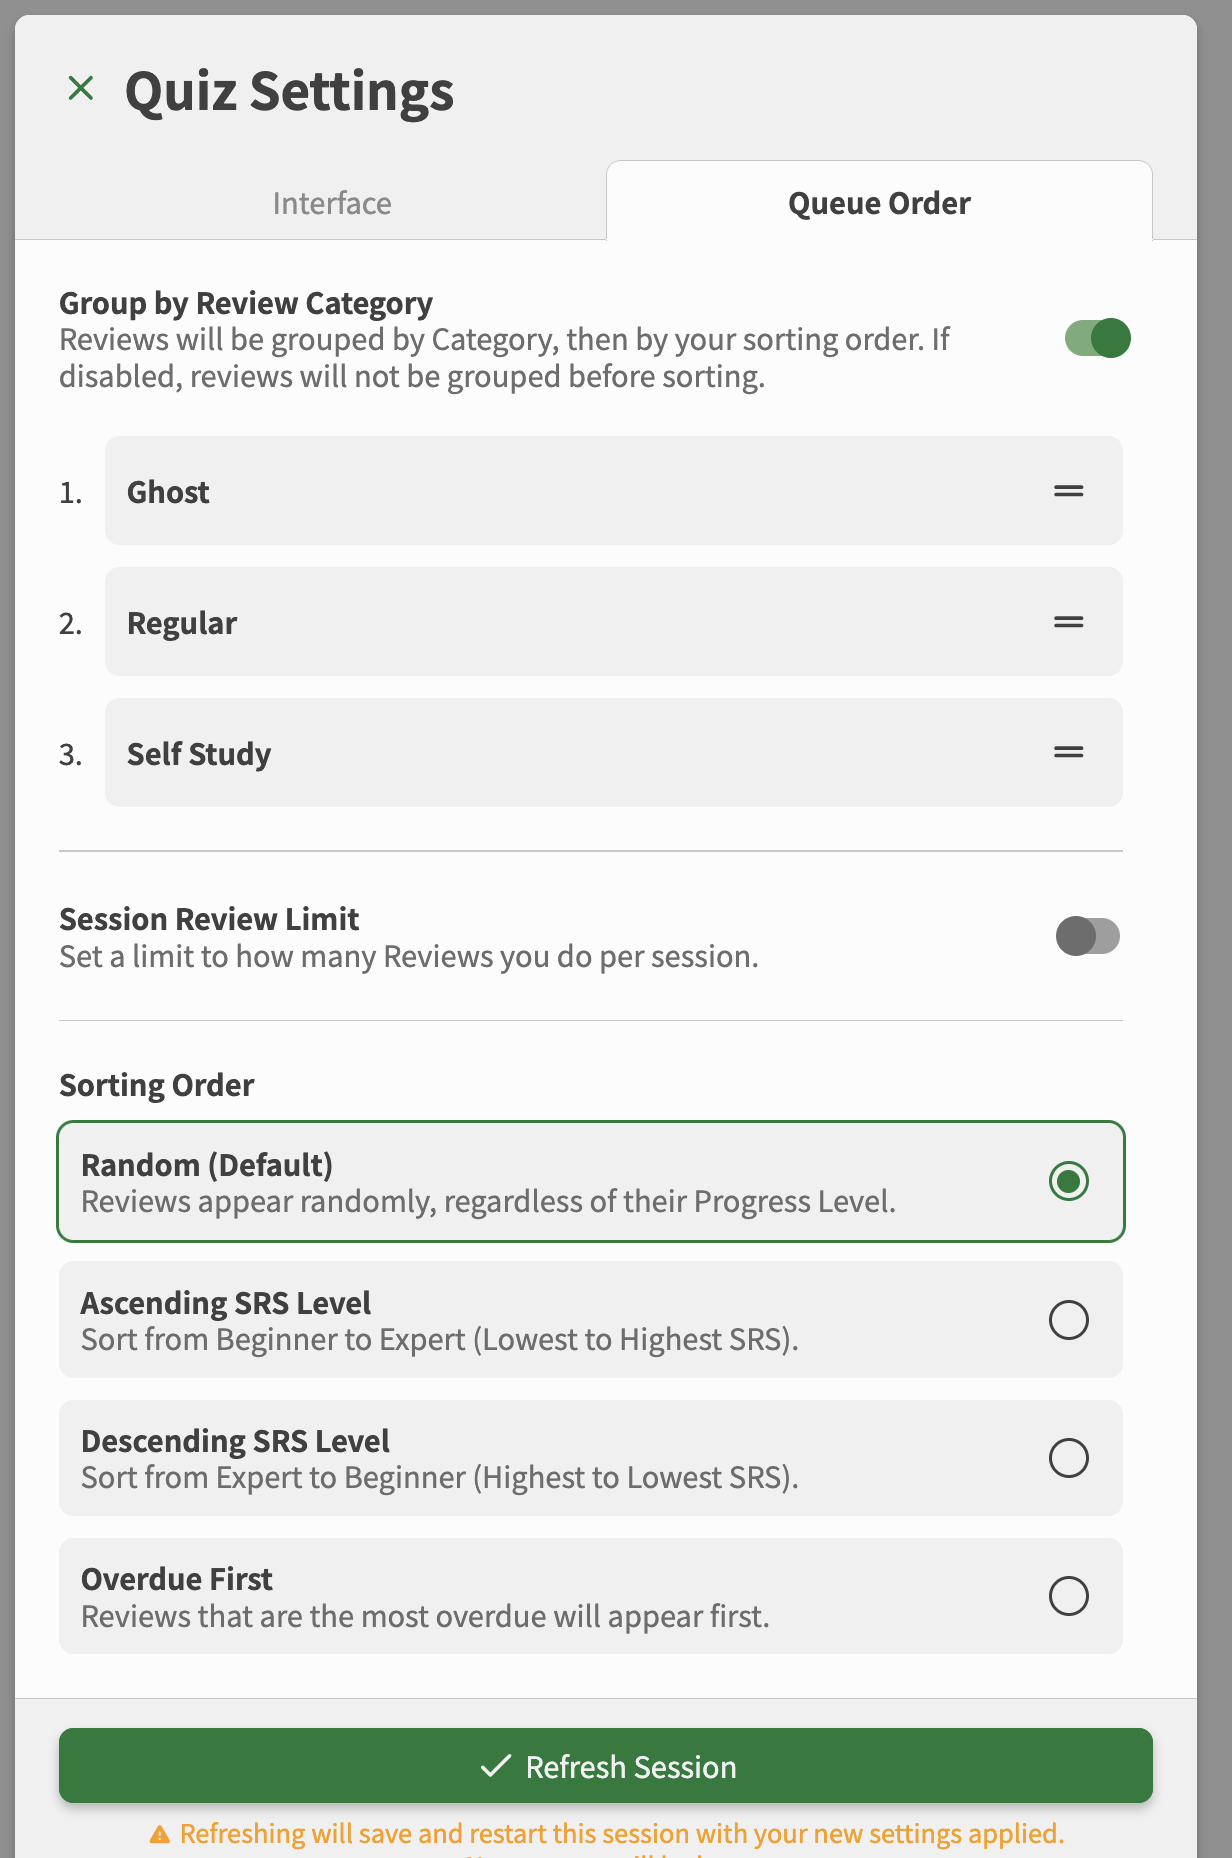Click the Ascending SRS Level option title
Image resolution: width=1232 pixels, height=1858 pixels.
tap(226, 1303)
